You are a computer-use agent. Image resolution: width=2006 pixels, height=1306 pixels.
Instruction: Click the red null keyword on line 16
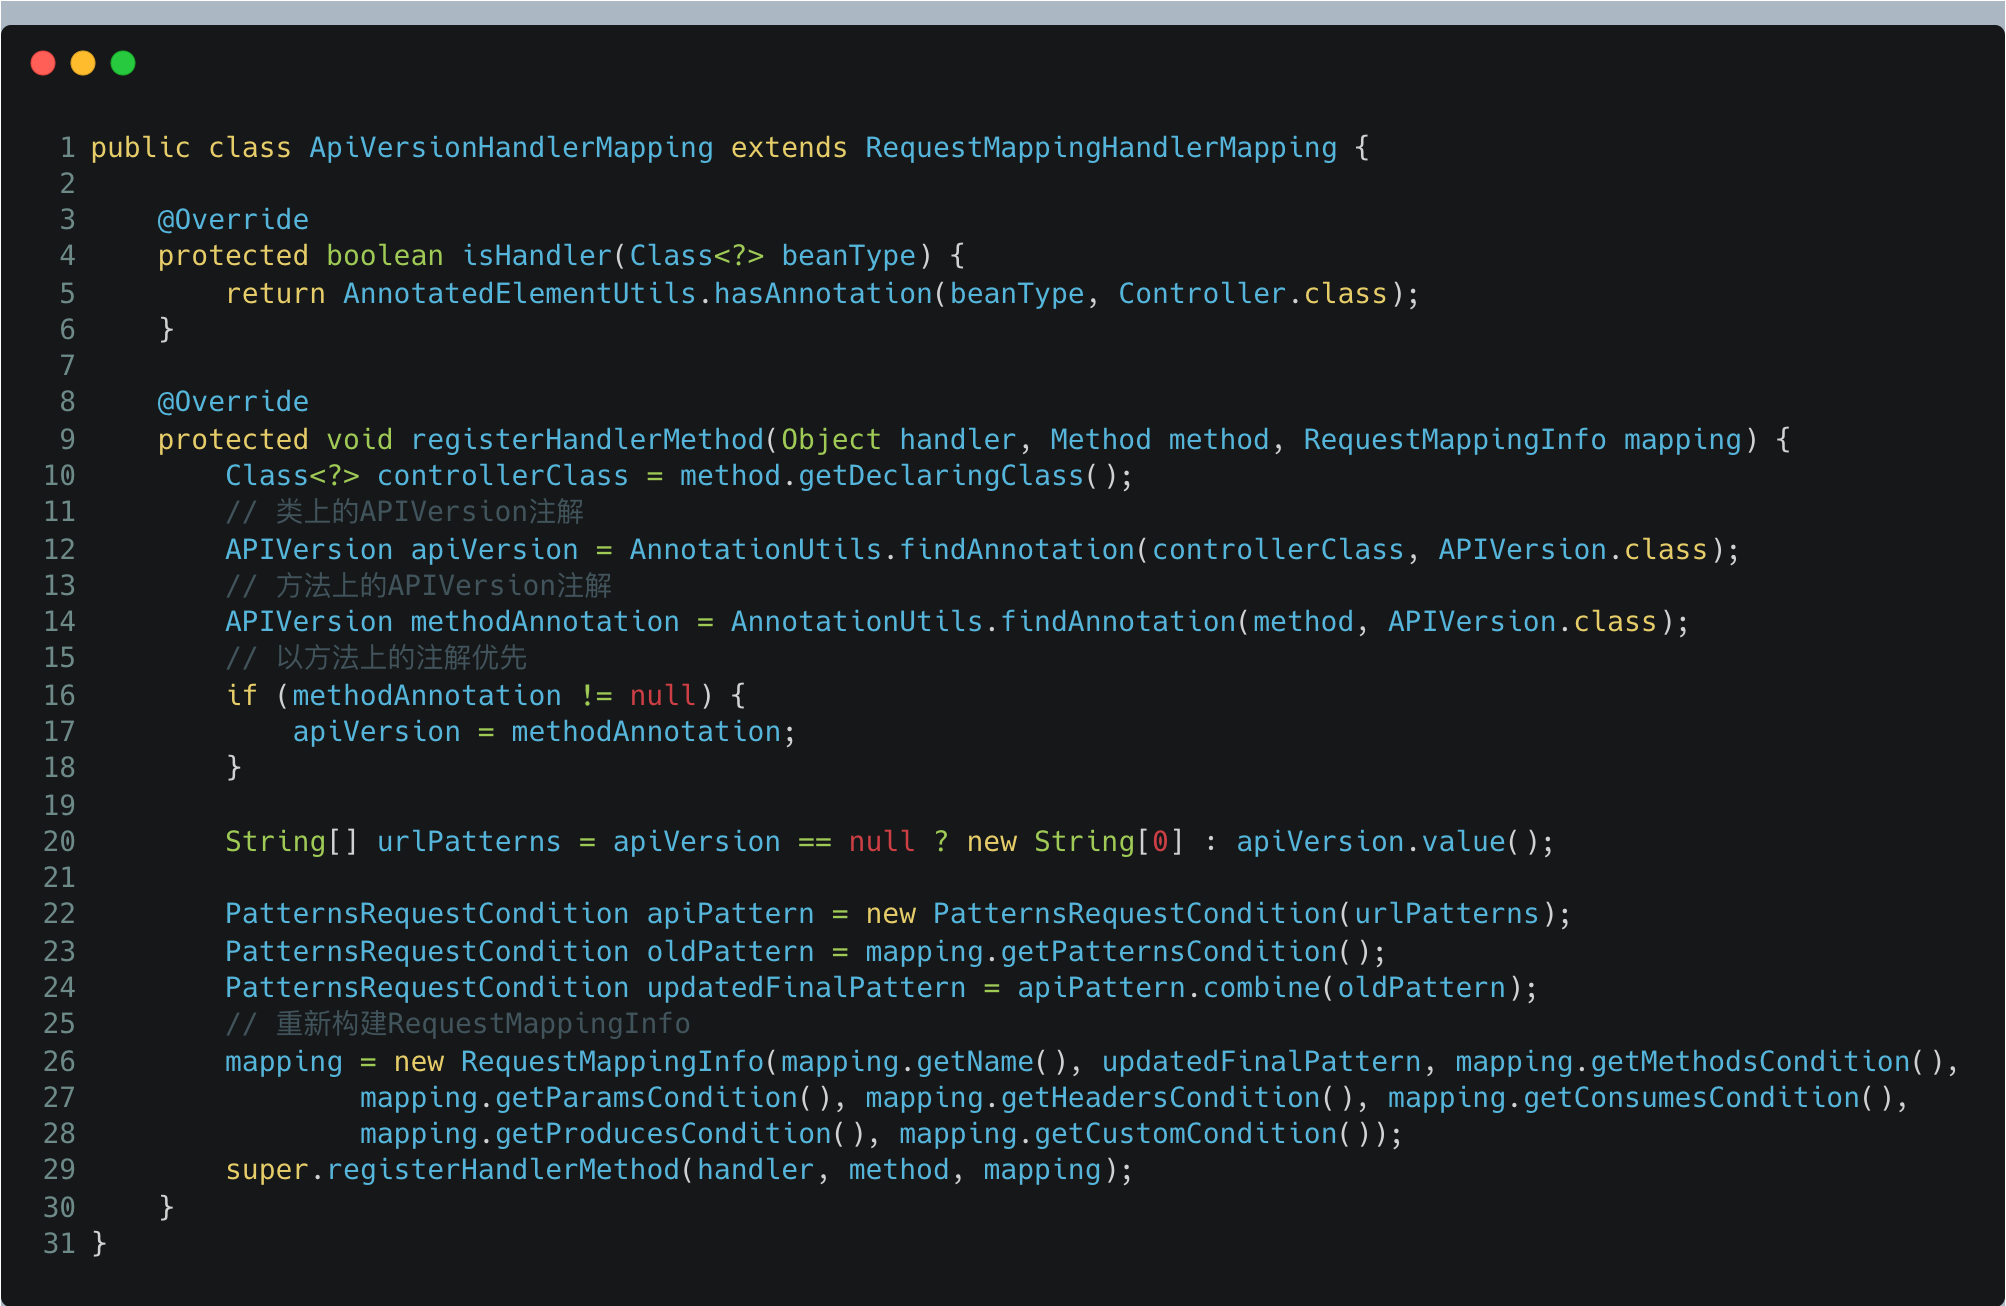[x=662, y=696]
